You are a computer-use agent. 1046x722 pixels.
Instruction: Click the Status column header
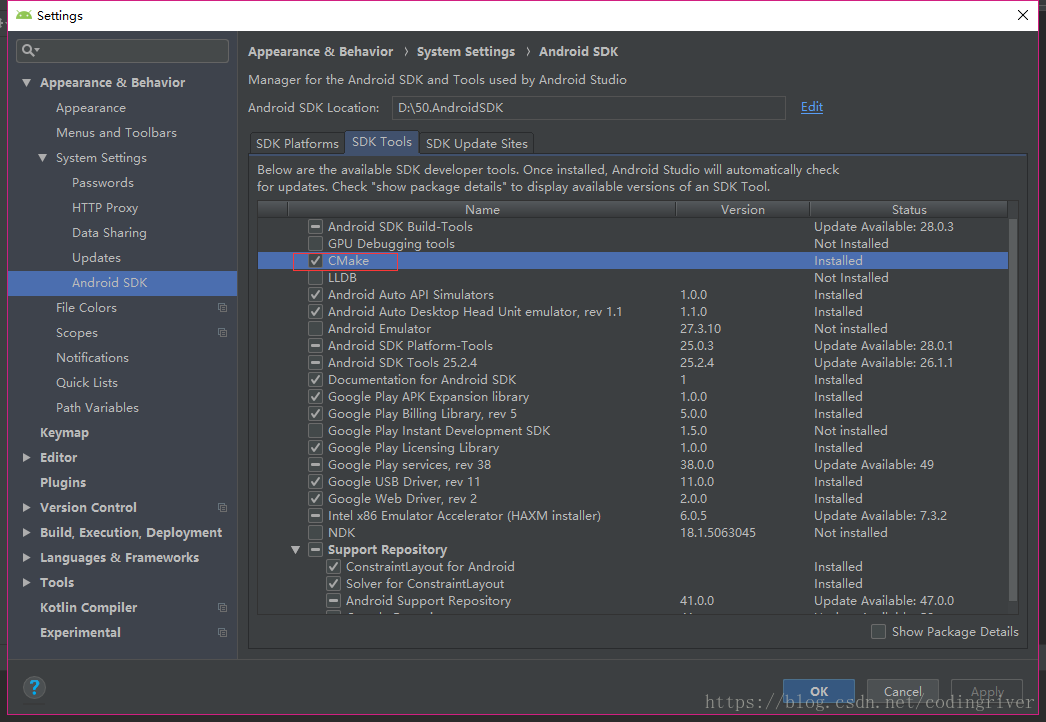909,210
